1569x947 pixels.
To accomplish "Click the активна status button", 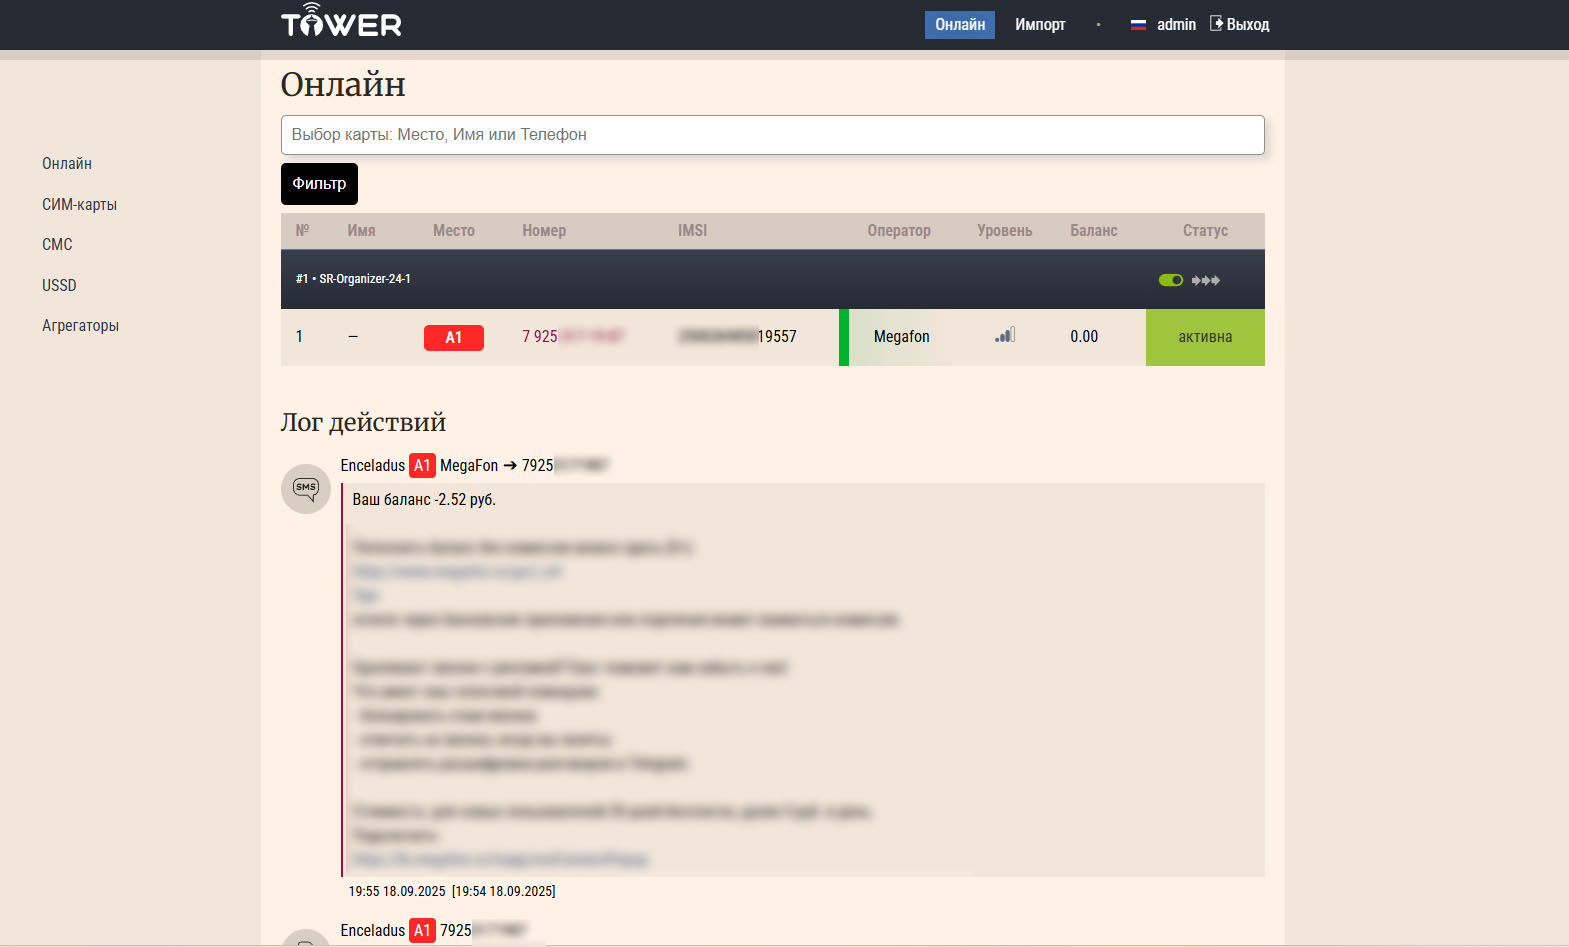I will (1204, 337).
